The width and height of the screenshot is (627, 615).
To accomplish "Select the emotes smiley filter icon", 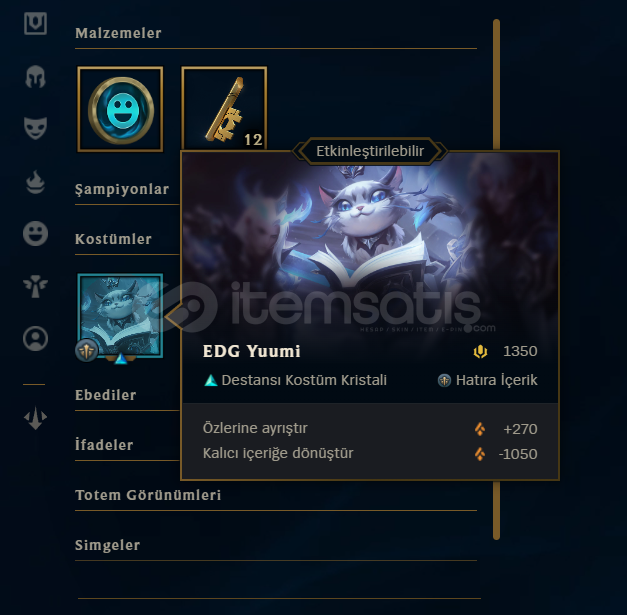I will coord(35,234).
